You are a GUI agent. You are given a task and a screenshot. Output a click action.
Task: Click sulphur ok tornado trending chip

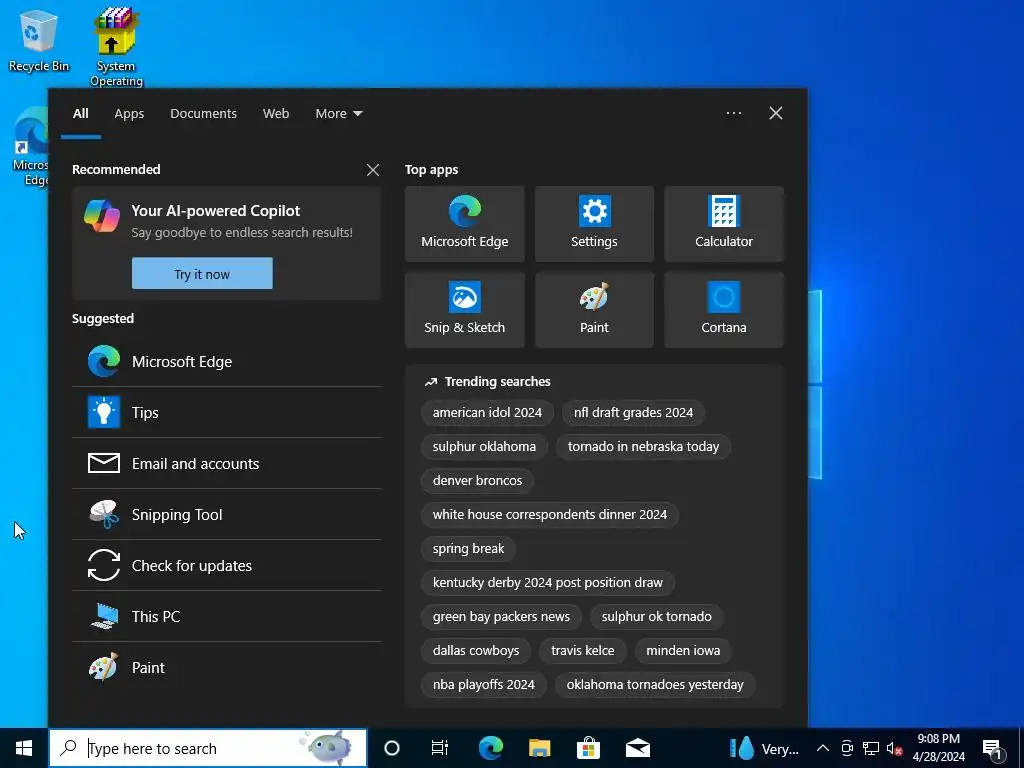pos(656,616)
